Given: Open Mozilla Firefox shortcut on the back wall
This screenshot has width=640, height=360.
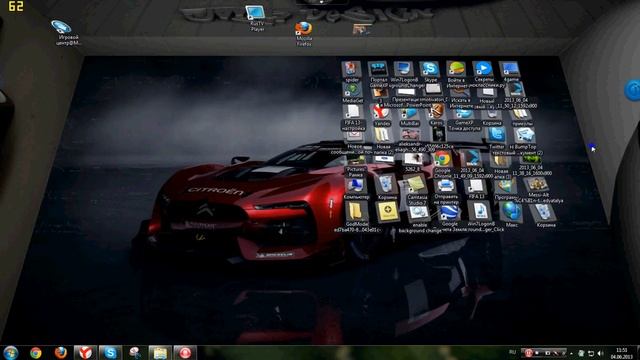Looking at the screenshot, I should [x=304, y=33].
